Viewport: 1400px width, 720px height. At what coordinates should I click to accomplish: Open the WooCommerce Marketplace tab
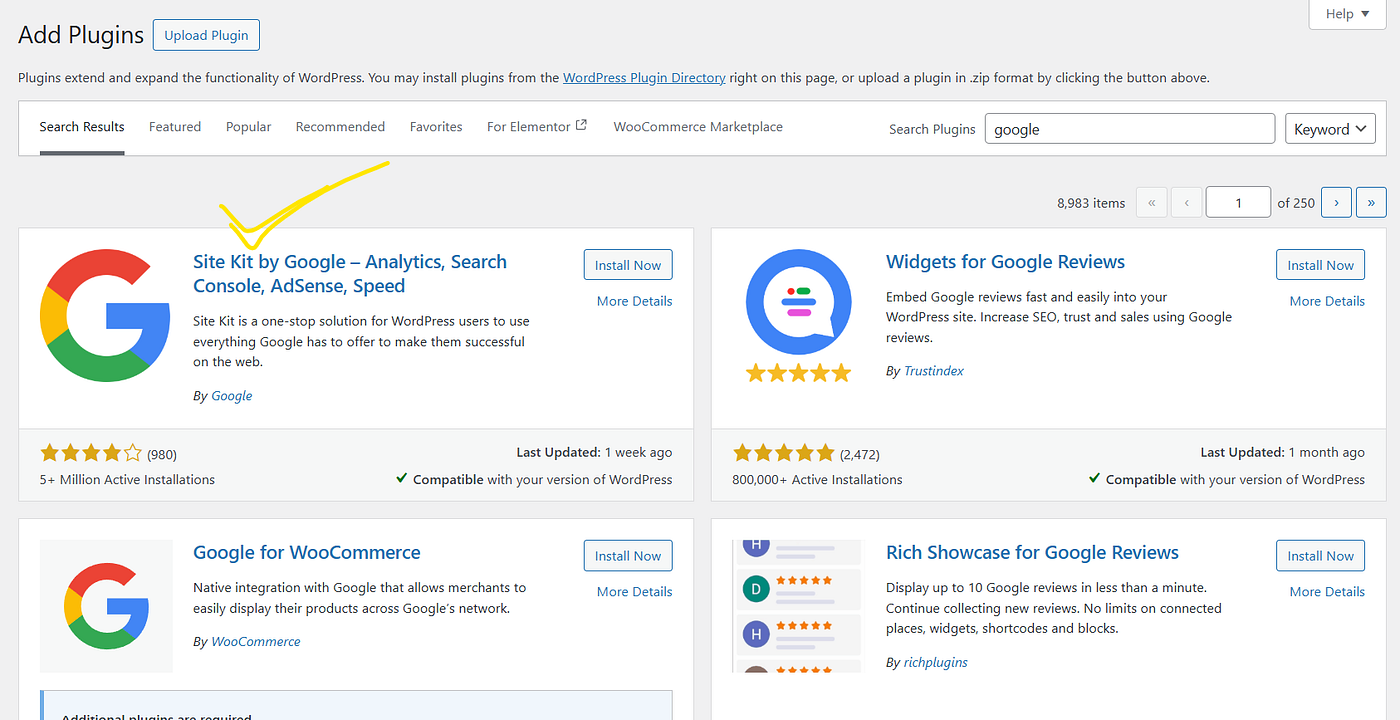[x=698, y=127]
